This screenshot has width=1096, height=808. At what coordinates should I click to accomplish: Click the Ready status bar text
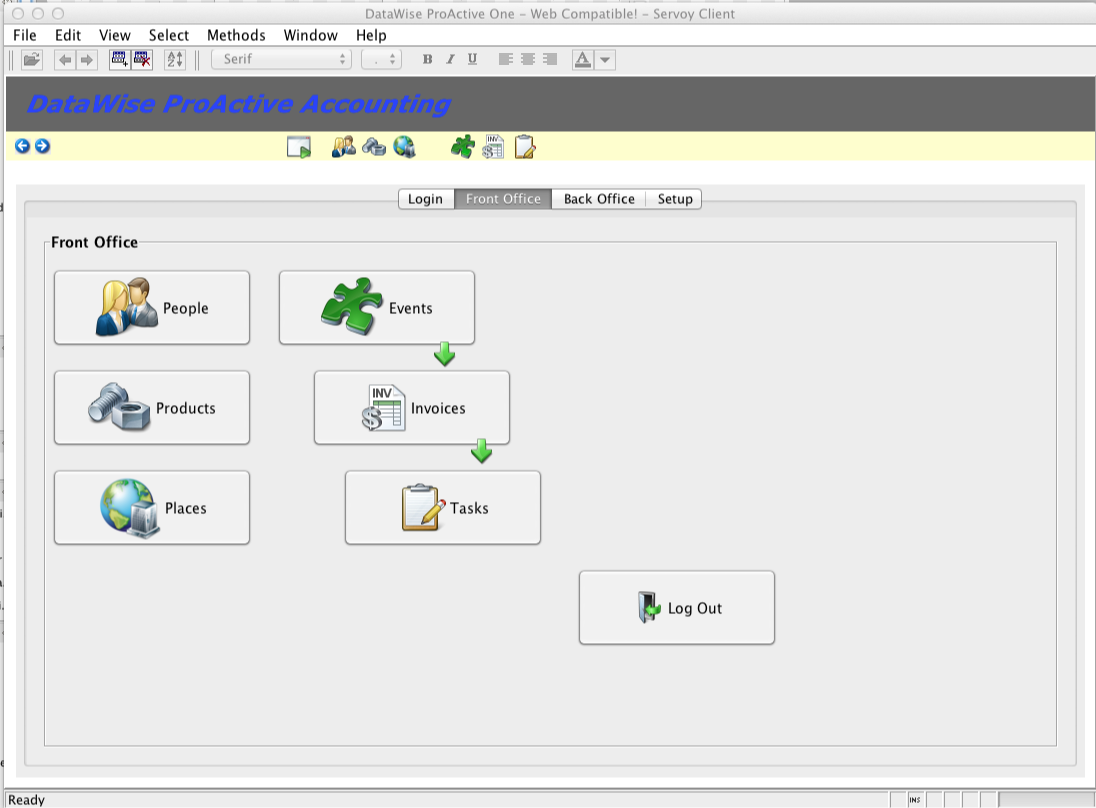(x=27, y=800)
